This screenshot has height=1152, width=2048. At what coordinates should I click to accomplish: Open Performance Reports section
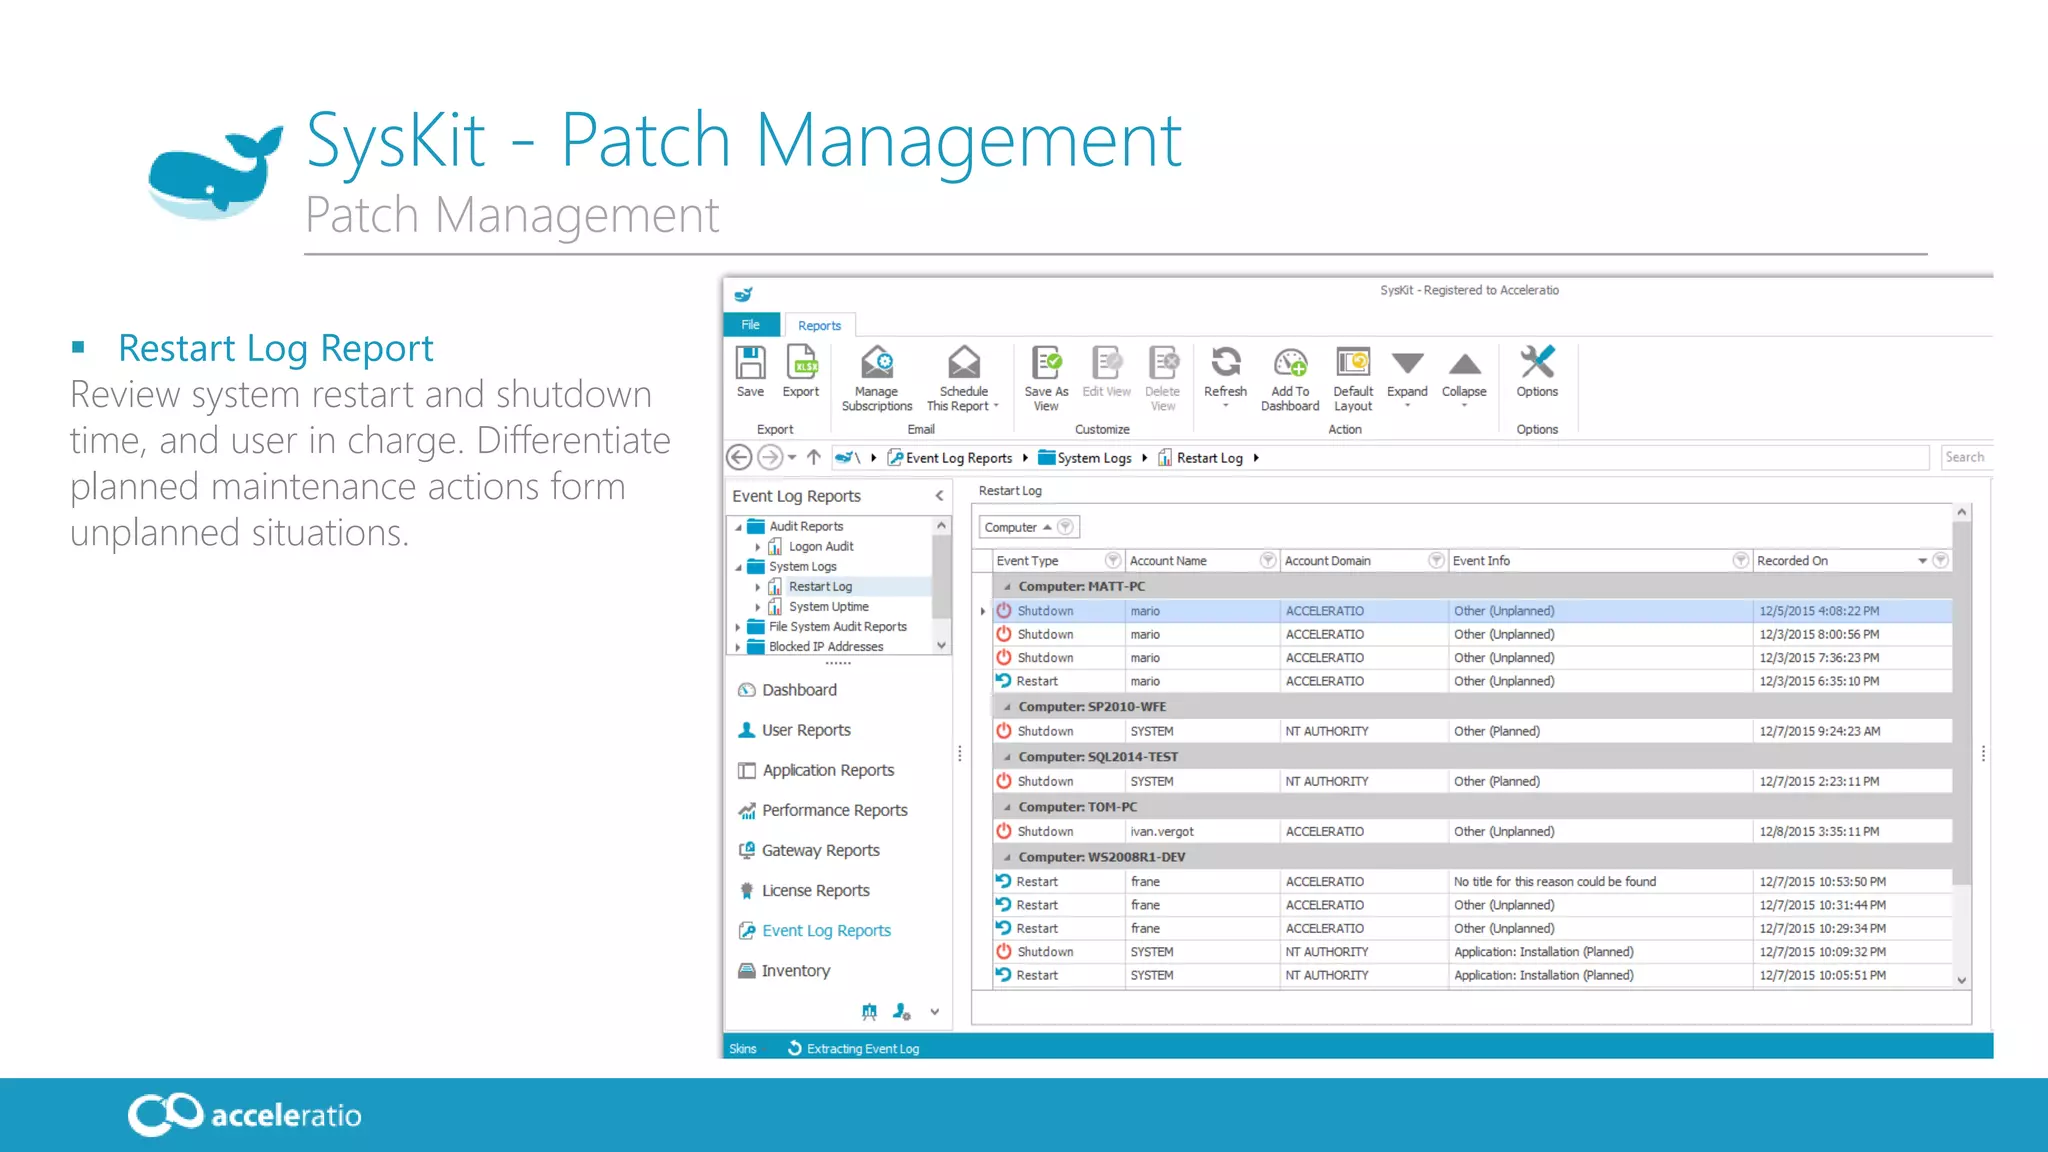click(834, 810)
